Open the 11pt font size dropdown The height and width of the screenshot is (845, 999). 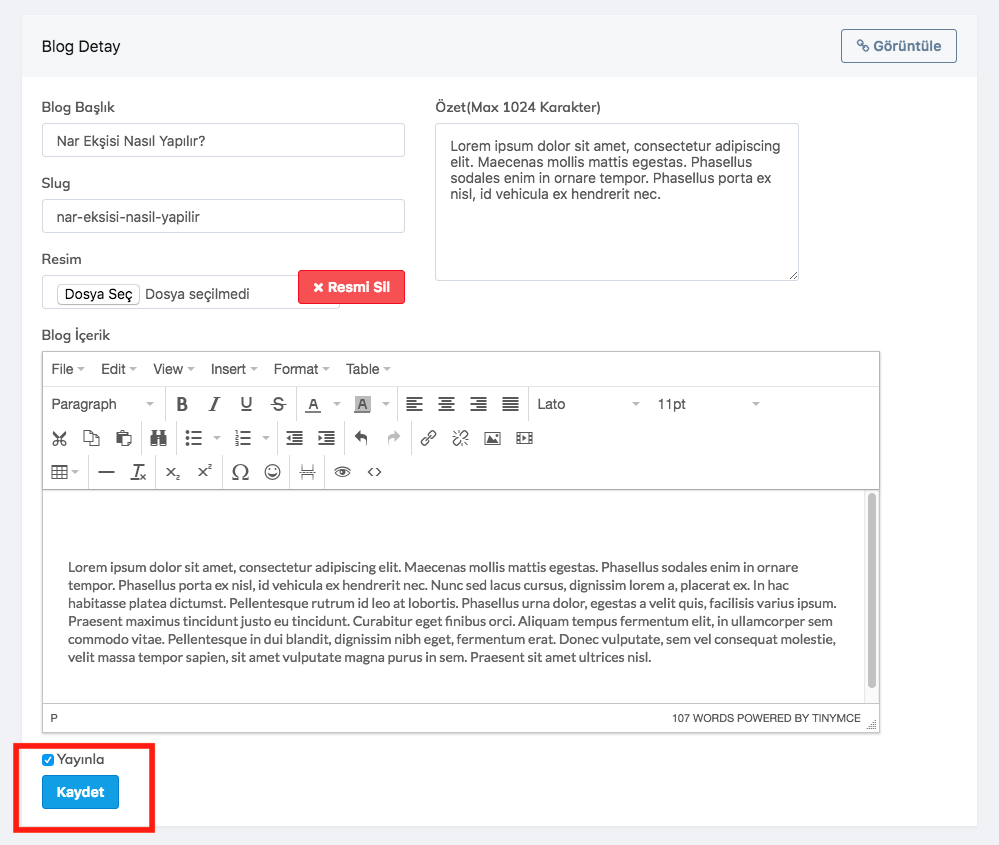tap(708, 404)
